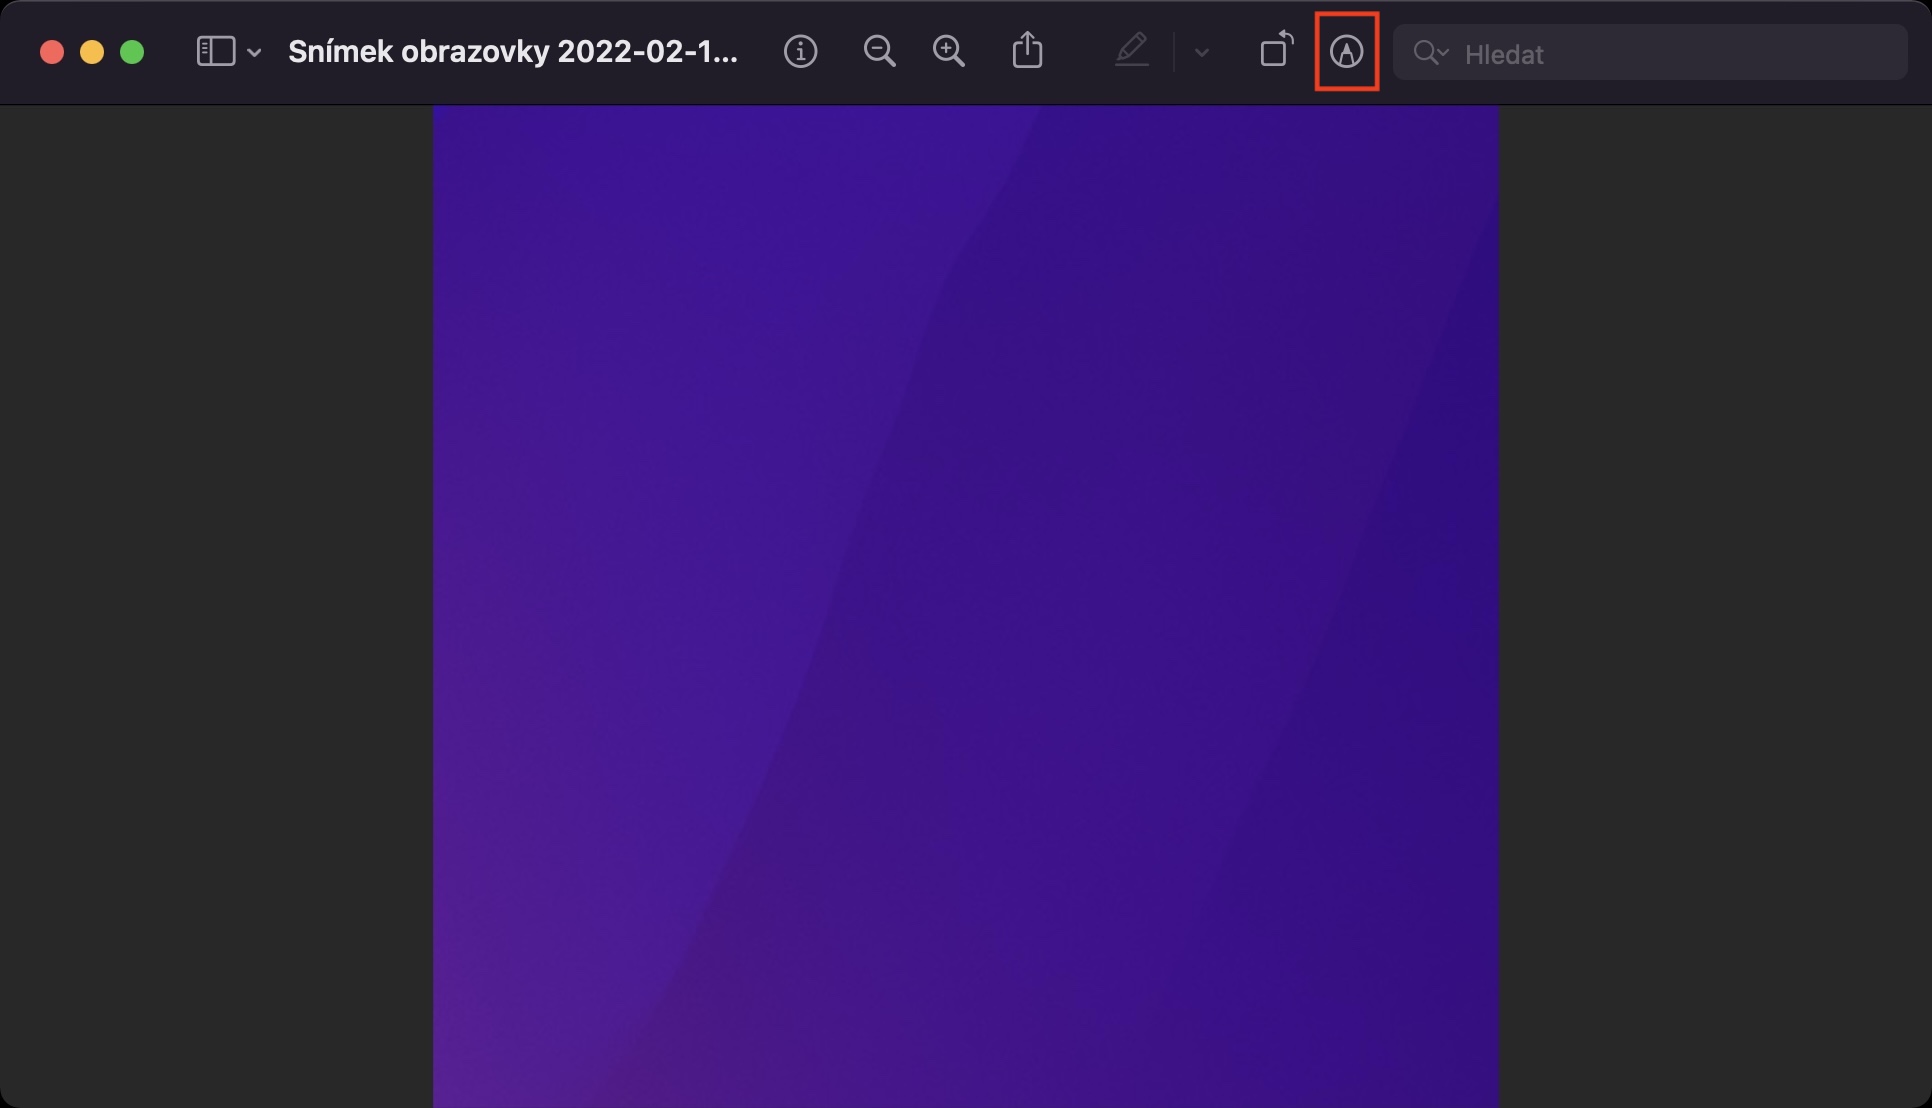The height and width of the screenshot is (1108, 1932).
Task: Rotate the image left
Action: click(1276, 50)
